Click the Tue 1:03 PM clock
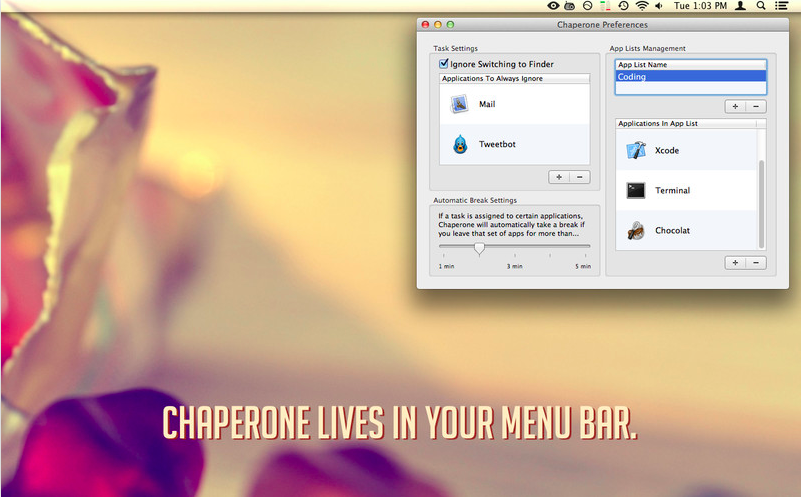The width and height of the screenshot is (801, 497). click(x=700, y=6)
